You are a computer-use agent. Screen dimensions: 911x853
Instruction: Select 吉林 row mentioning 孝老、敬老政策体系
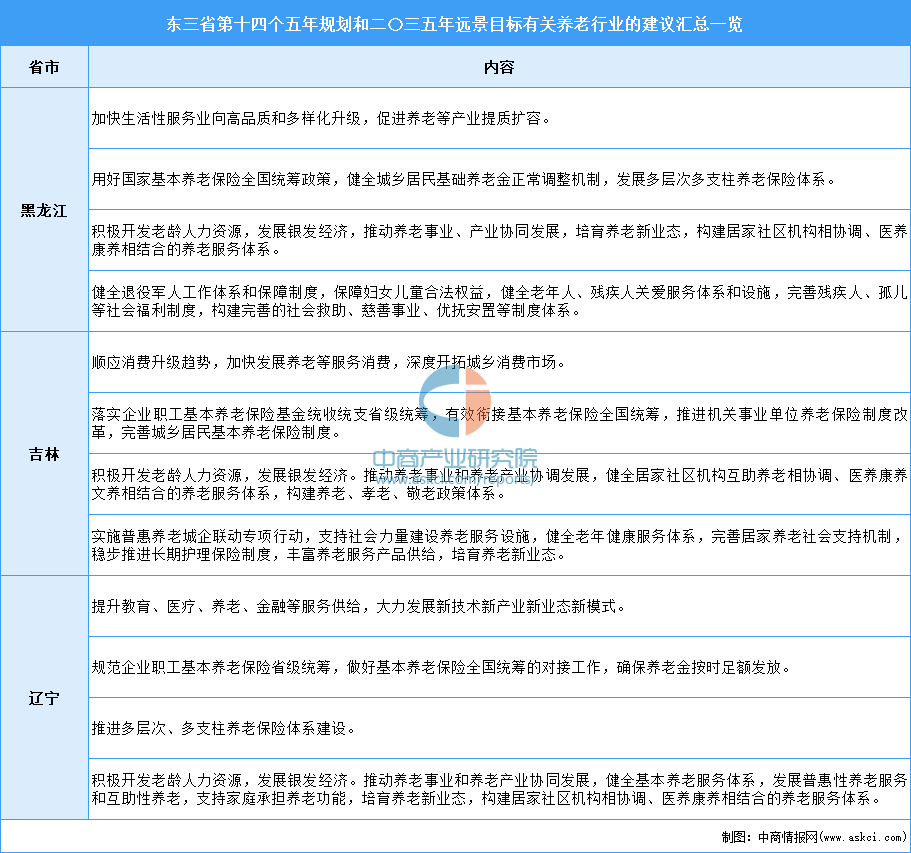tap(499, 485)
